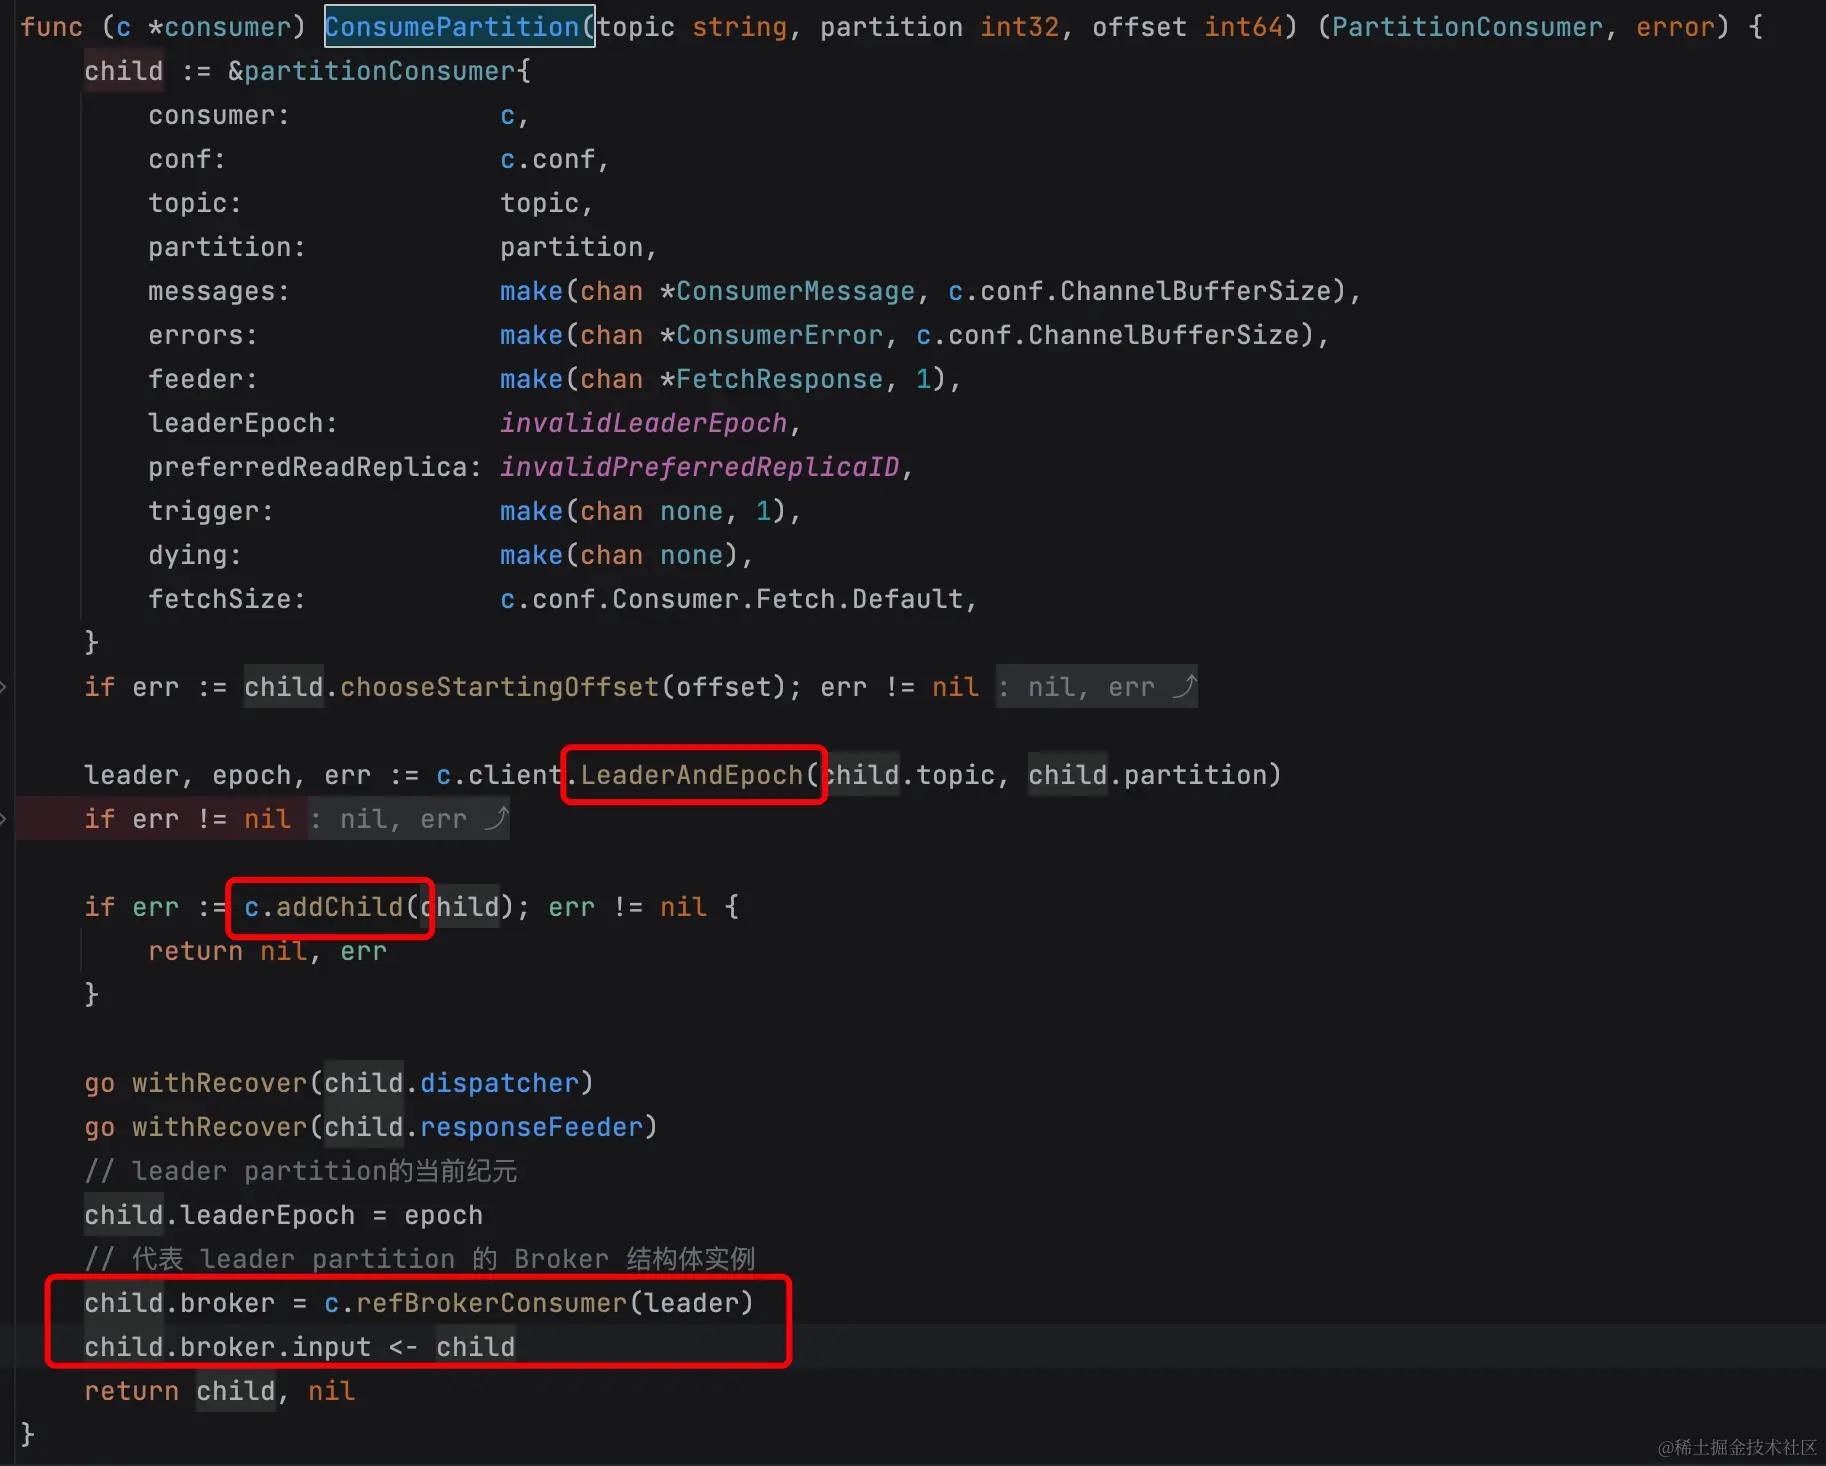Click the invalidLeaderEpoch constant

click(x=643, y=423)
